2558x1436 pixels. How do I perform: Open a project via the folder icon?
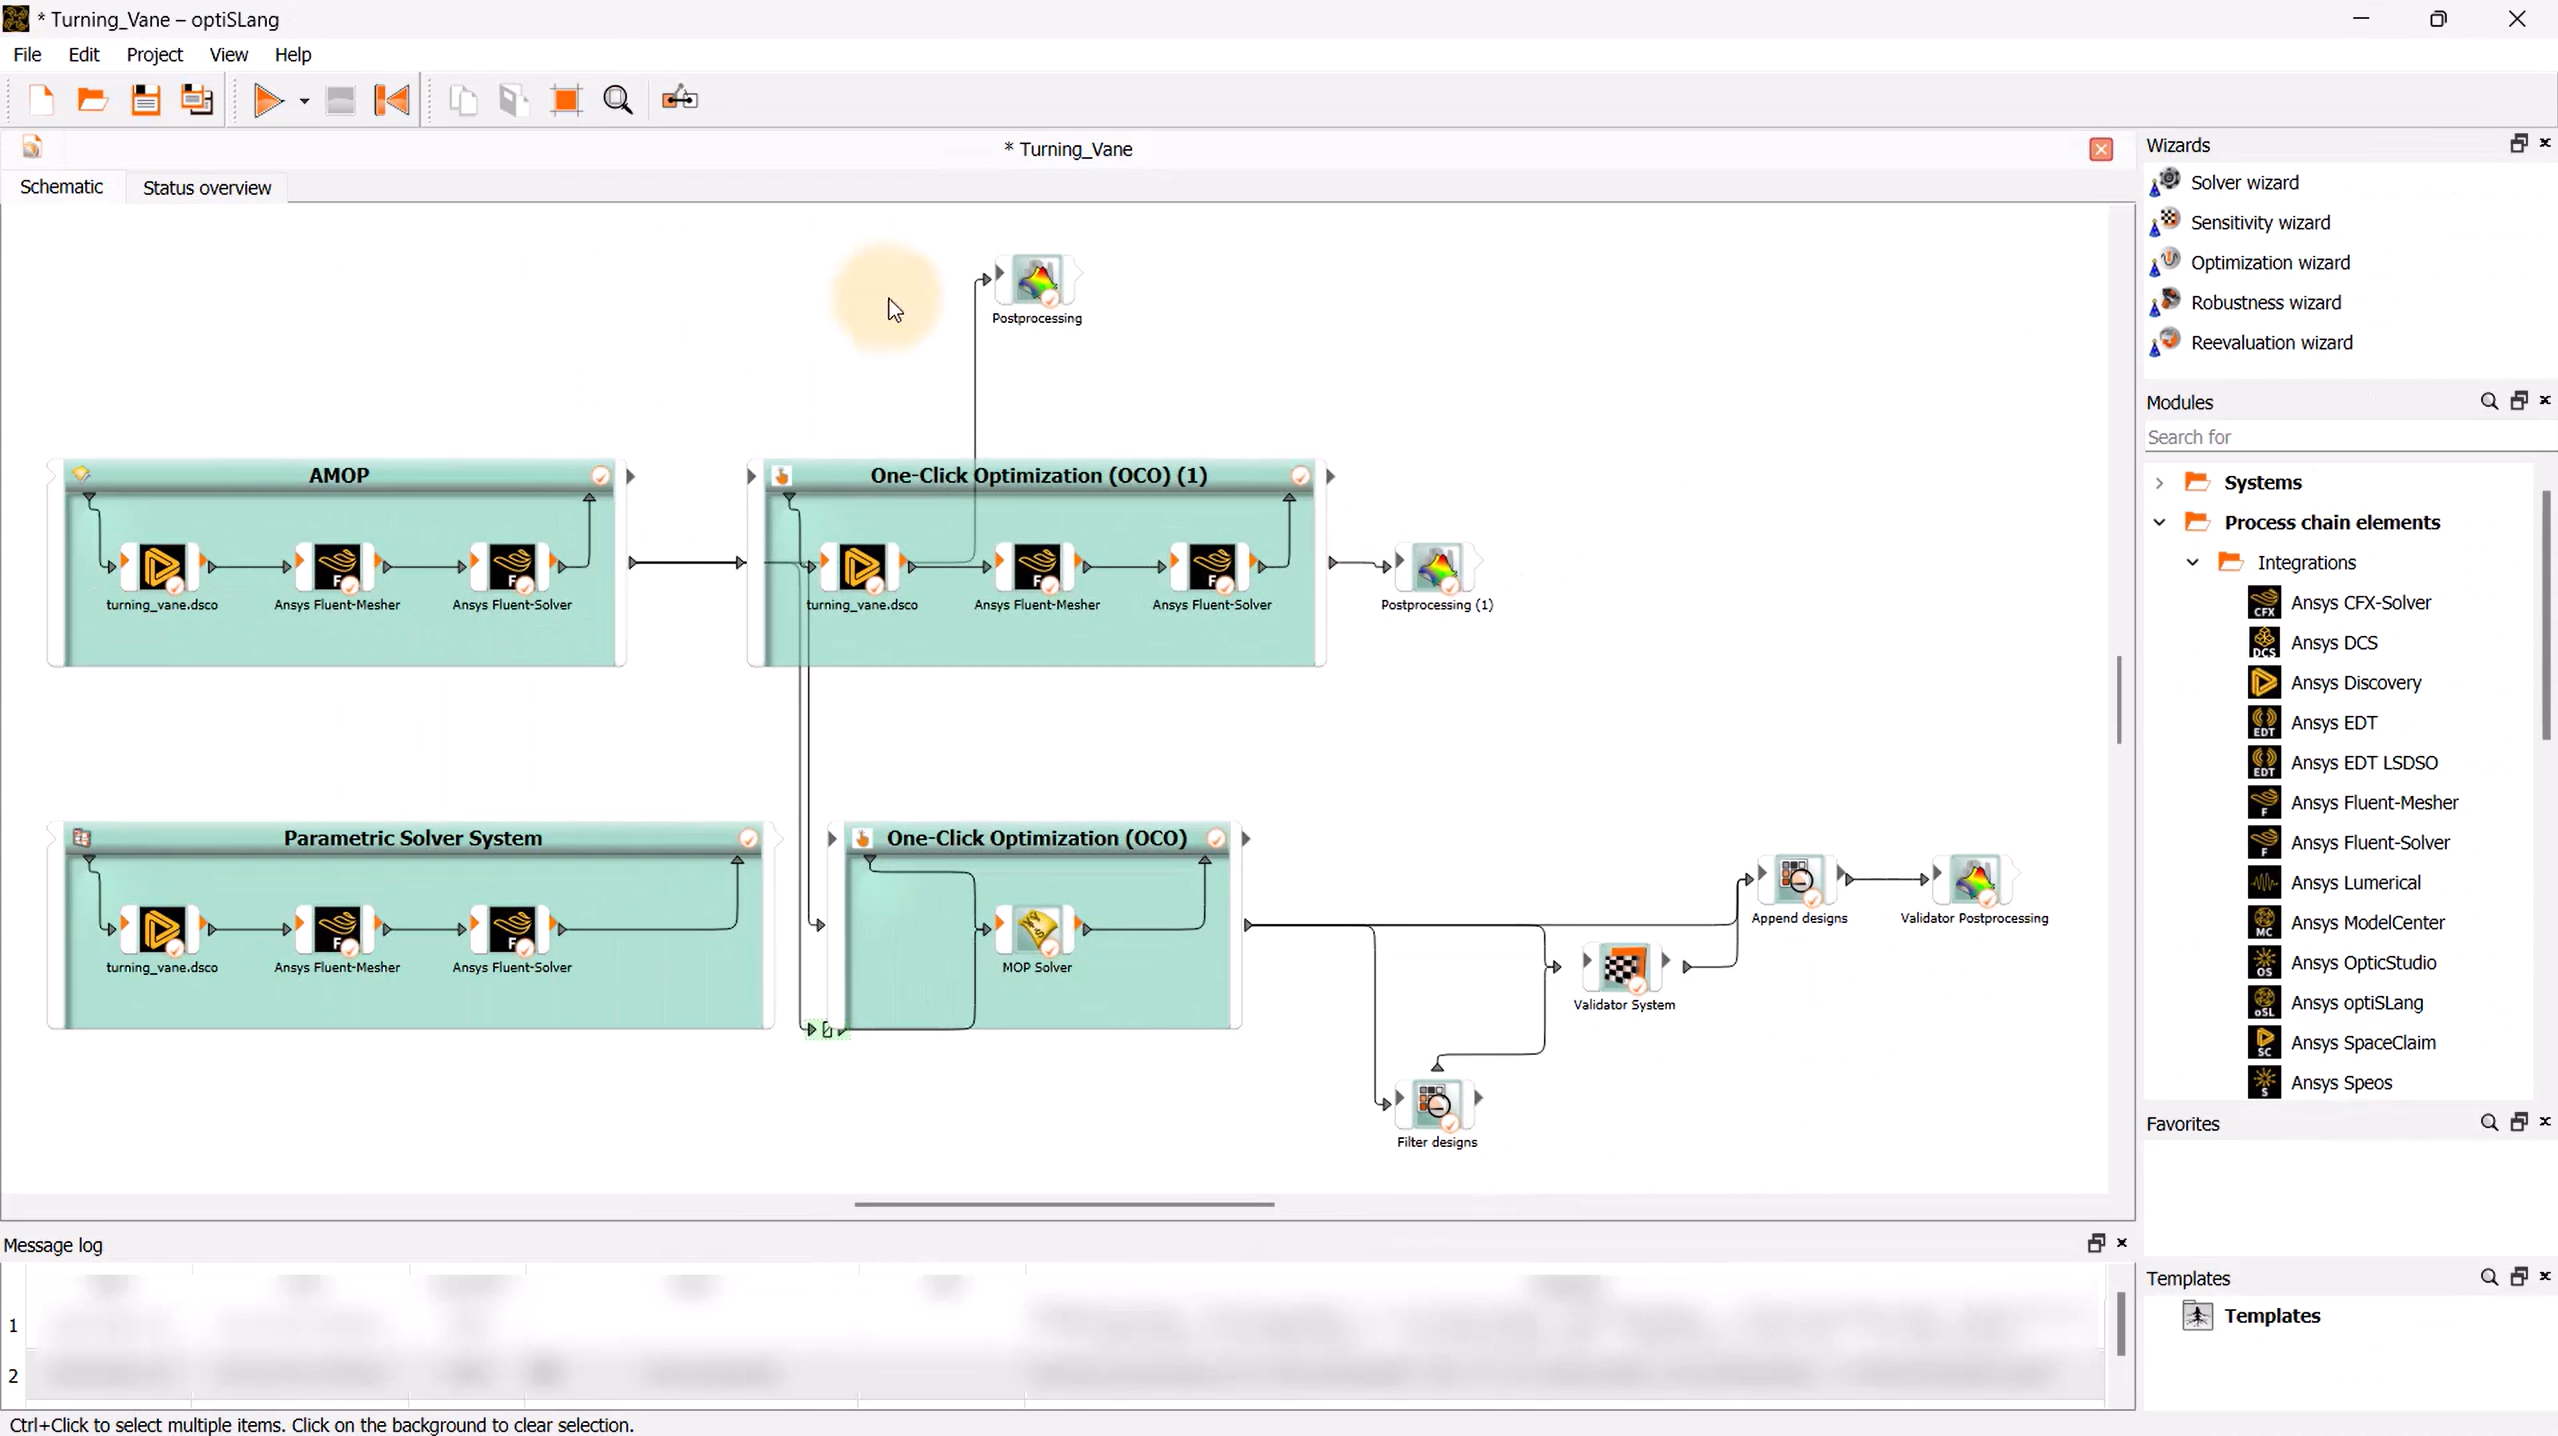[x=93, y=100]
